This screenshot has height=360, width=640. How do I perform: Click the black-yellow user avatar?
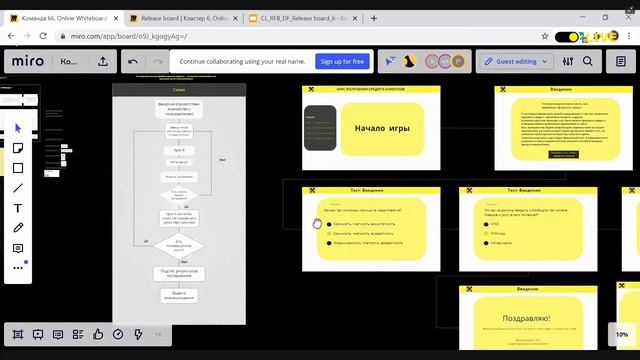409,62
